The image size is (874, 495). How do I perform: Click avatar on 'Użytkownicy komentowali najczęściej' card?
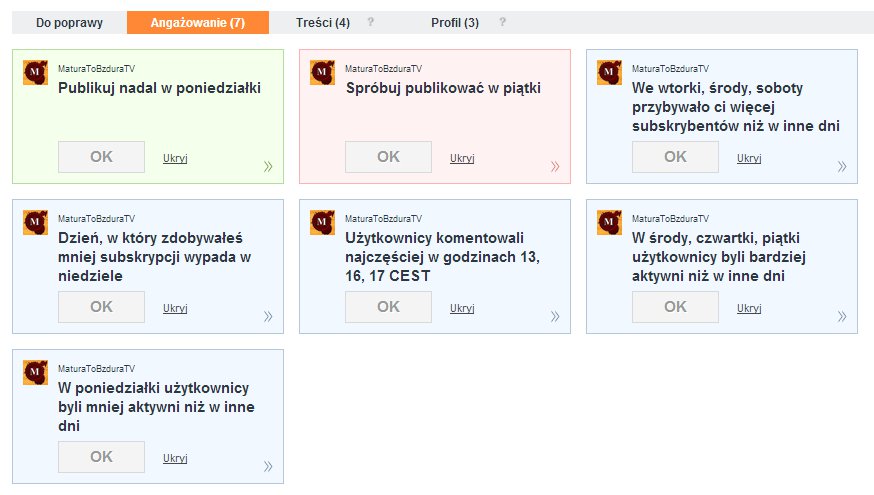(322, 223)
